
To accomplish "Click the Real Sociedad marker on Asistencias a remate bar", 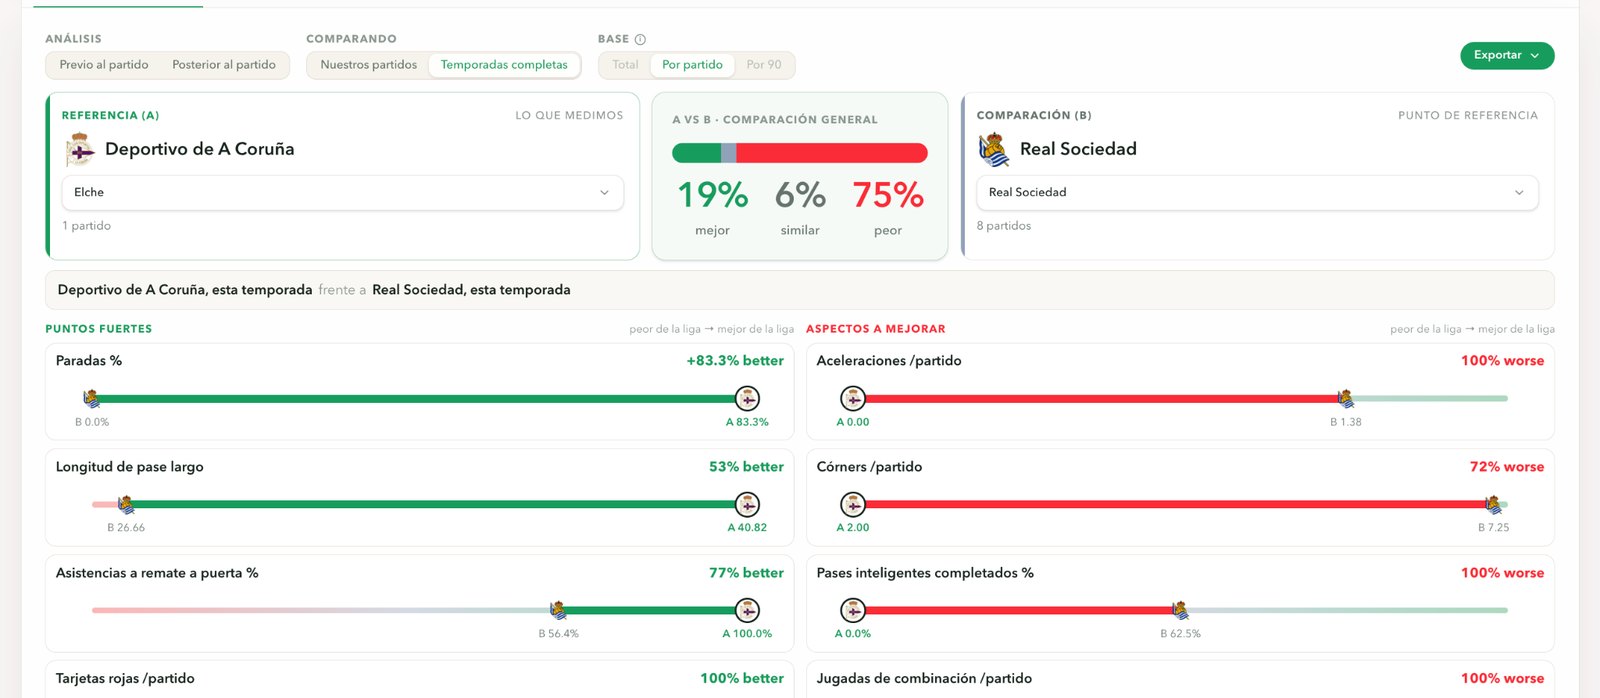I will (x=559, y=610).
